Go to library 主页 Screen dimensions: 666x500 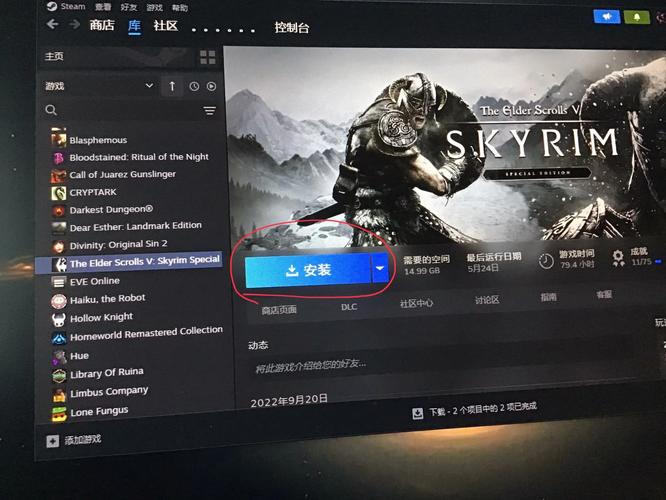(x=54, y=56)
